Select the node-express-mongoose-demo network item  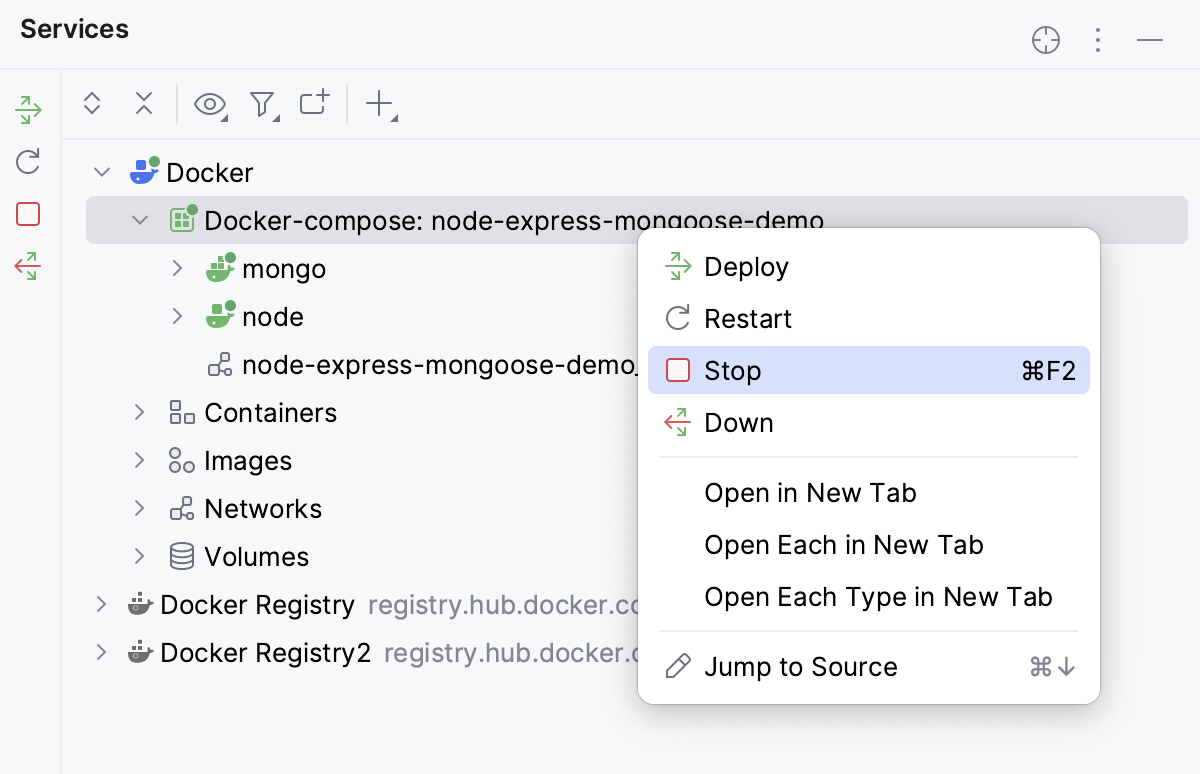(420, 364)
